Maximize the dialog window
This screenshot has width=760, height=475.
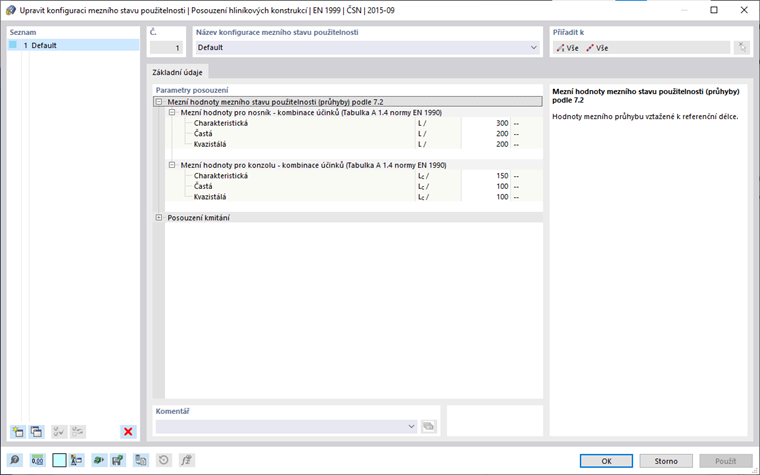(x=713, y=10)
